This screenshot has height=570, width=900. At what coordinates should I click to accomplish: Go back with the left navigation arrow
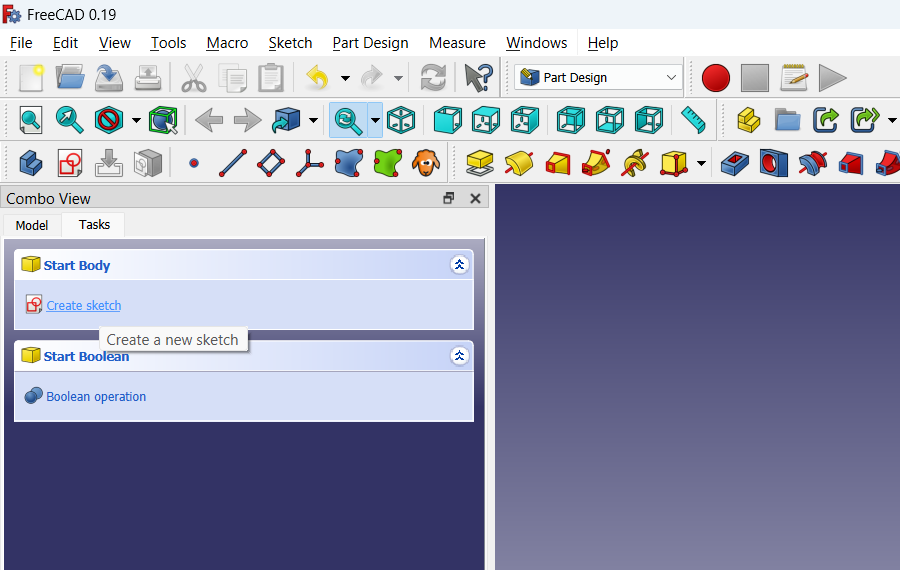209,121
